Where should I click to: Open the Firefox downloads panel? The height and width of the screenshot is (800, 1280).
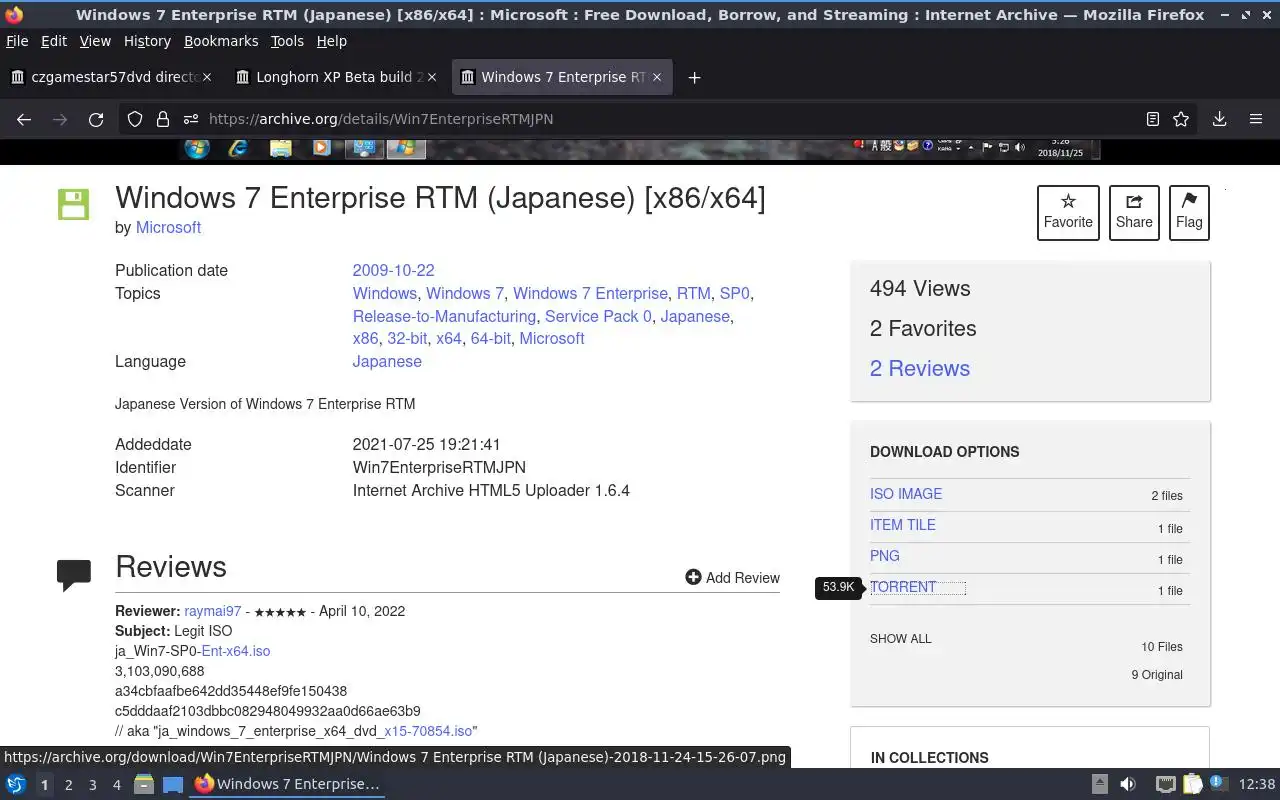[1219, 119]
